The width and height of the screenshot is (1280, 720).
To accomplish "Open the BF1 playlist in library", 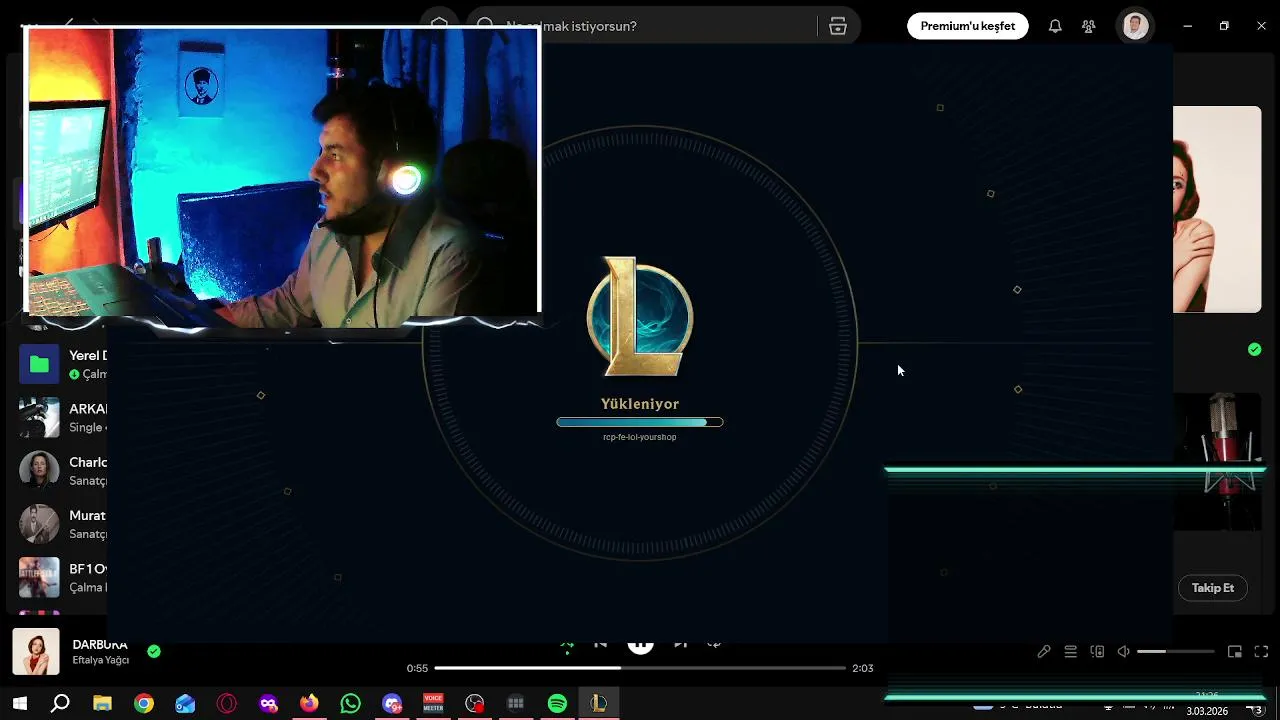I will point(62,578).
